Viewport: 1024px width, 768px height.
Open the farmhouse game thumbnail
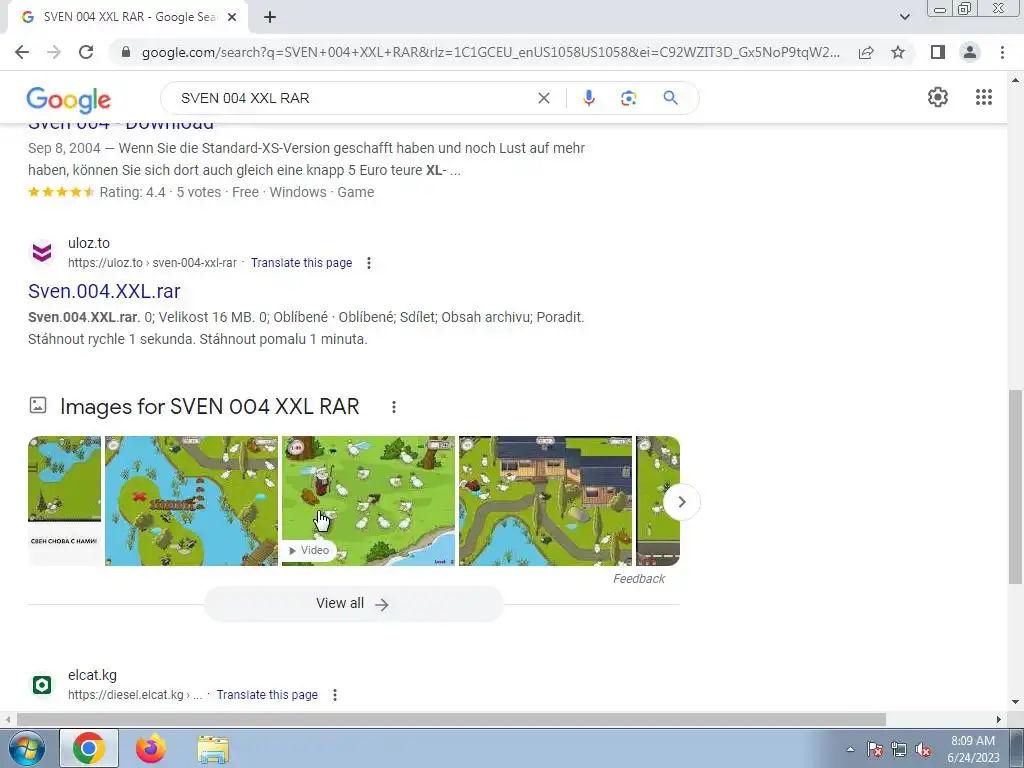click(545, 500)
